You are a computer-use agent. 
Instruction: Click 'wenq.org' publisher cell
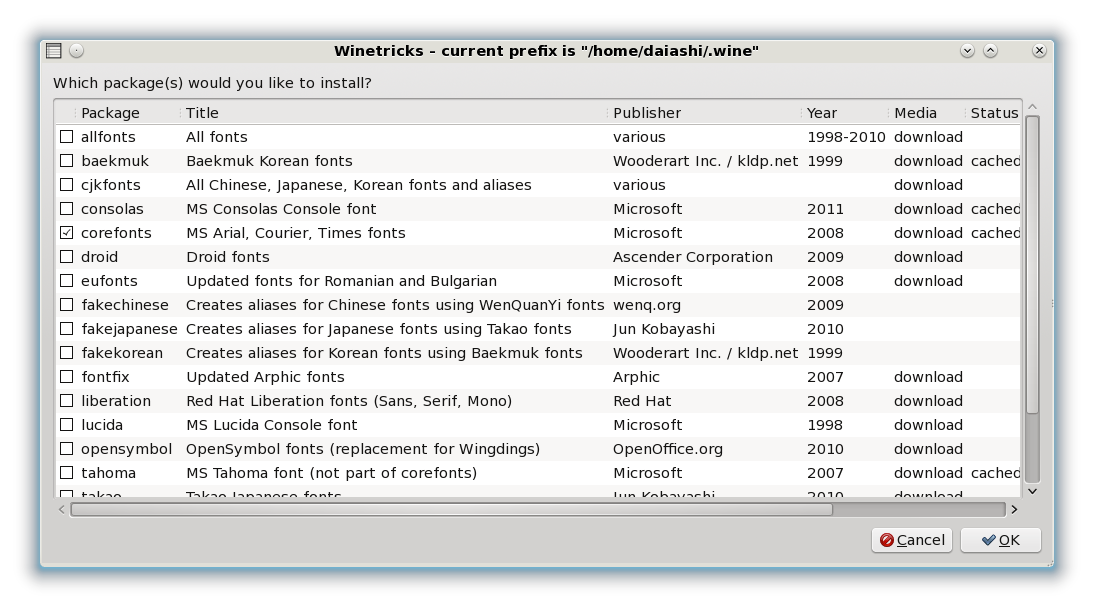[647, 305]
